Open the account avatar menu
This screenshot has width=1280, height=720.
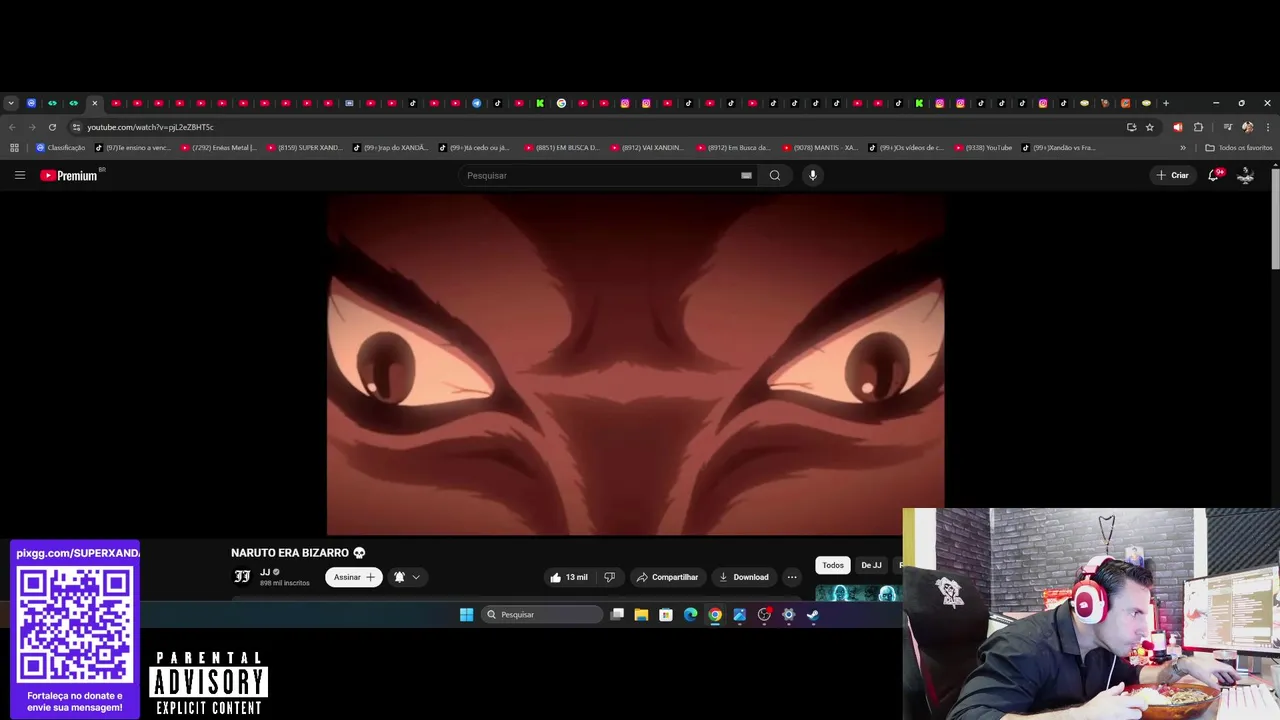tap(1246, 175)
